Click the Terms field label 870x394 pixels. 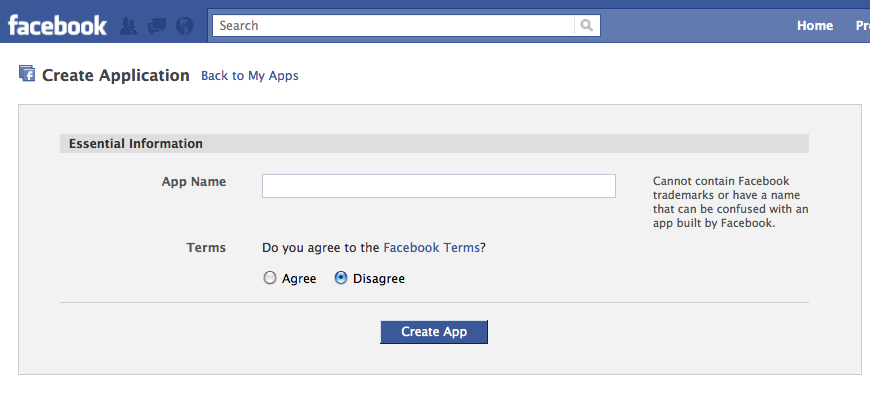click(x=206, y=247)
